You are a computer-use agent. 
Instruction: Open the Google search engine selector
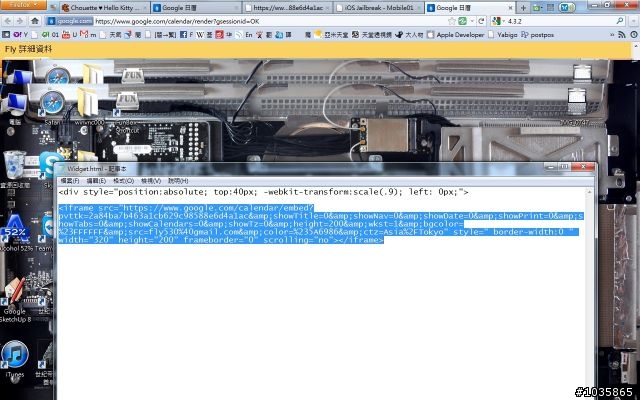point(498,21)
